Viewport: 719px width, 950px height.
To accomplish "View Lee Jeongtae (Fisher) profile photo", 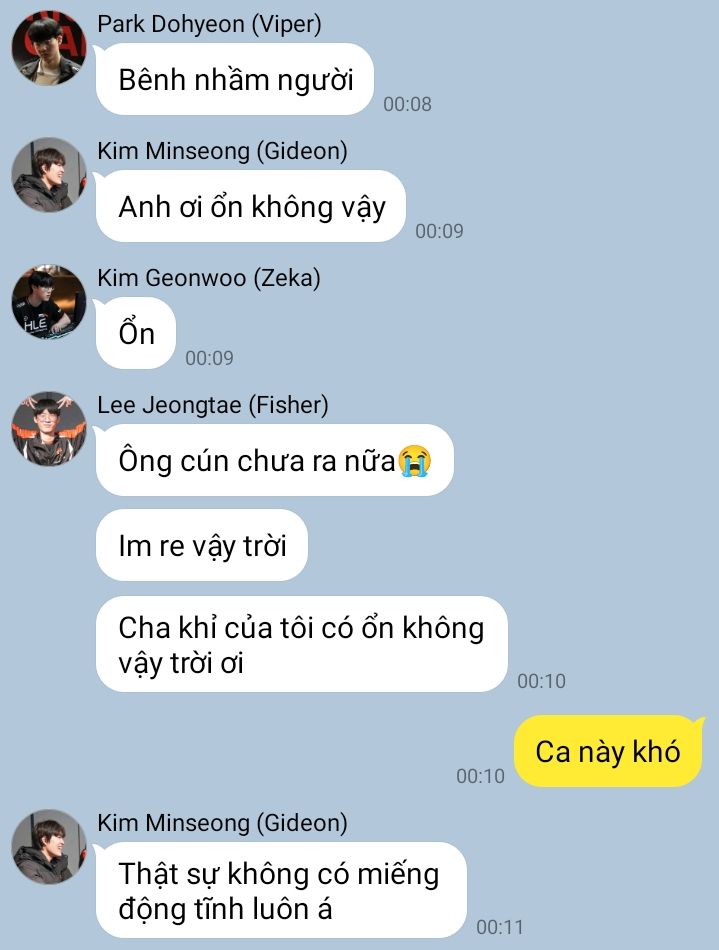I will (x=49, y=428).
